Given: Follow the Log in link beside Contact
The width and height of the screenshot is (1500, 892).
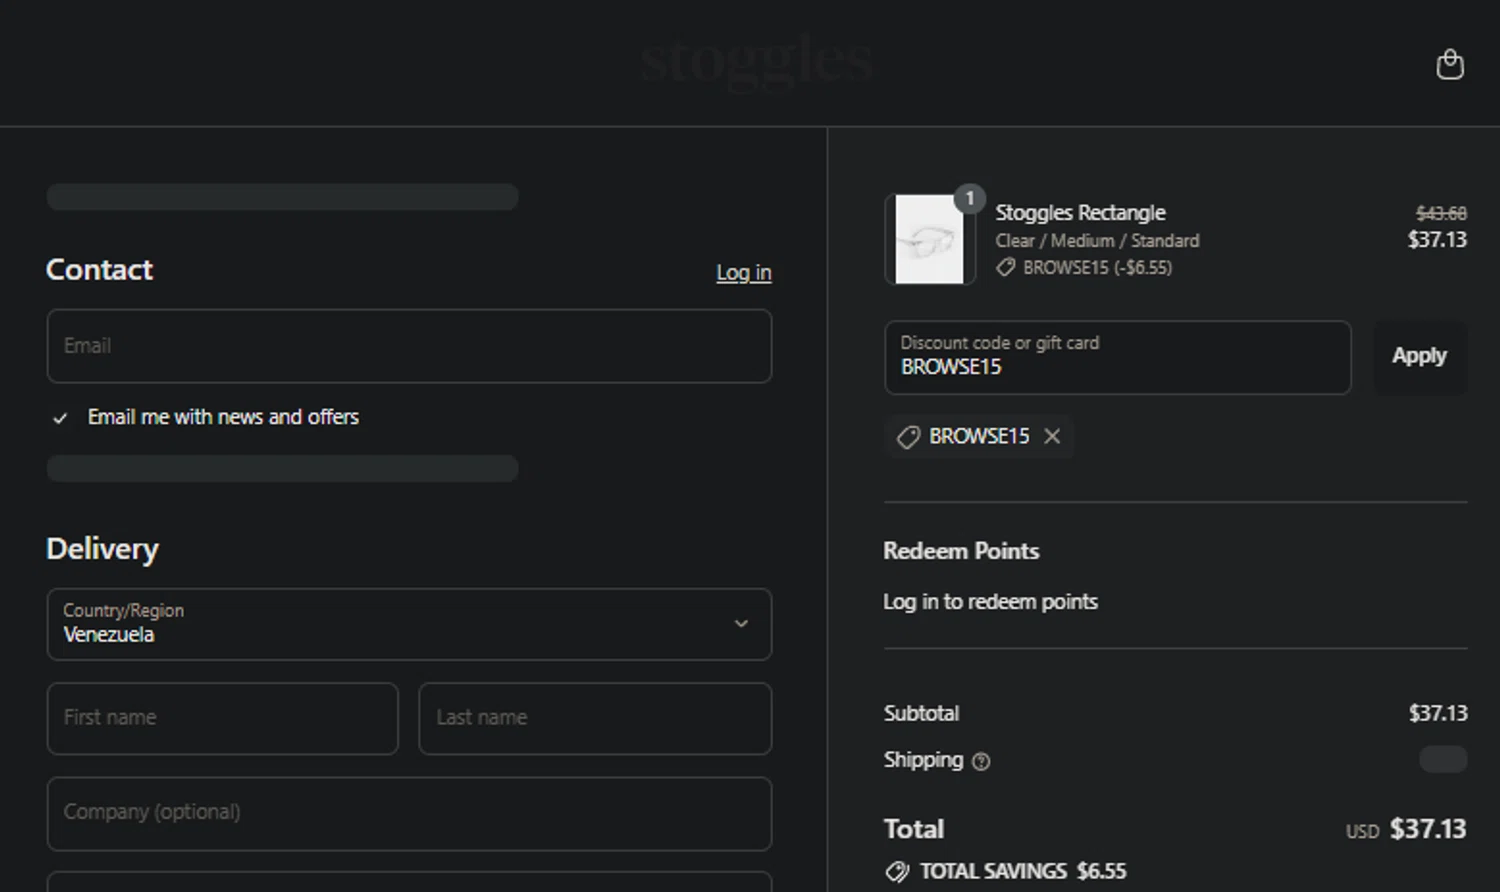Looking at the screenshot, I should click(x=744, y=273).
